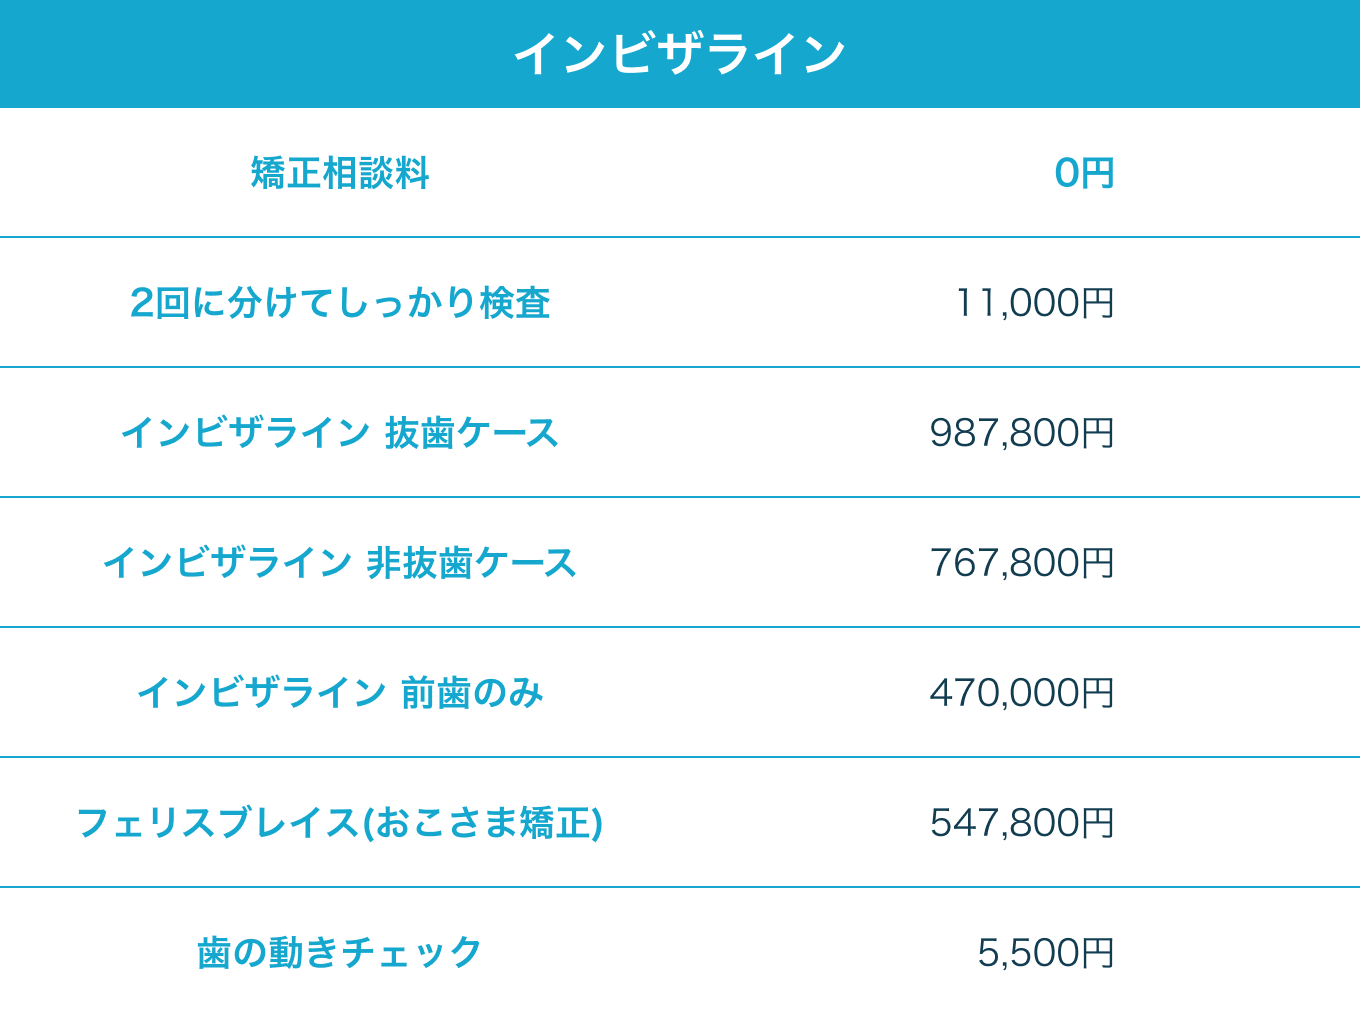The image size is (1360, 1018).
Task: Select the フェリスブレイス(おこさま矯正) label
Action: 340,823
